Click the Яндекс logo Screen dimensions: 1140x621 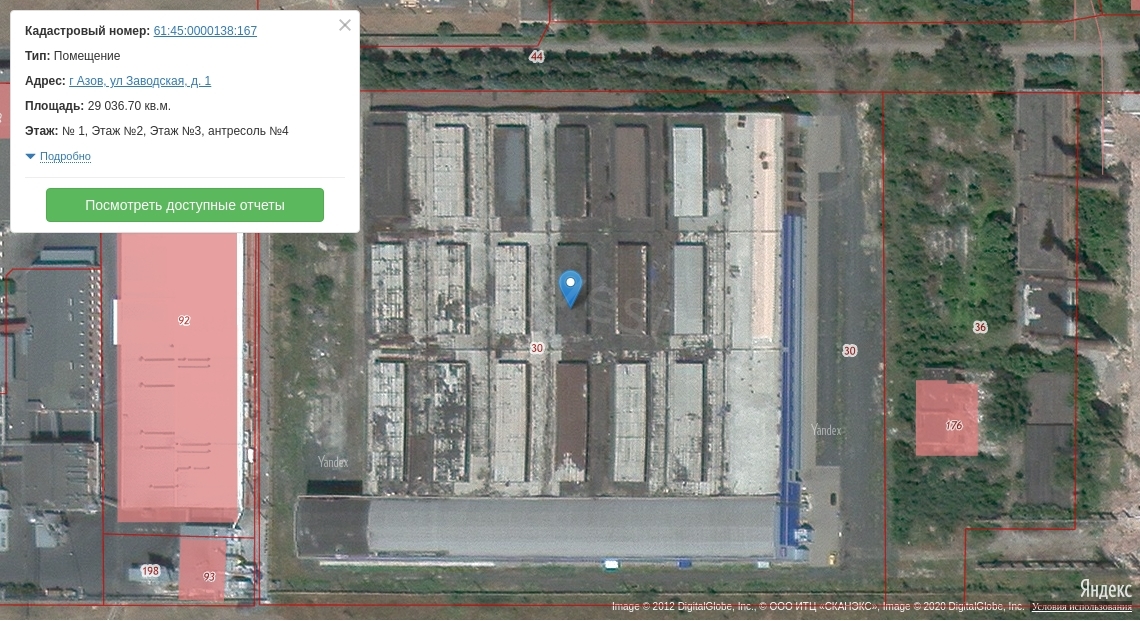pyautogui.click(x=1105, y=588)
